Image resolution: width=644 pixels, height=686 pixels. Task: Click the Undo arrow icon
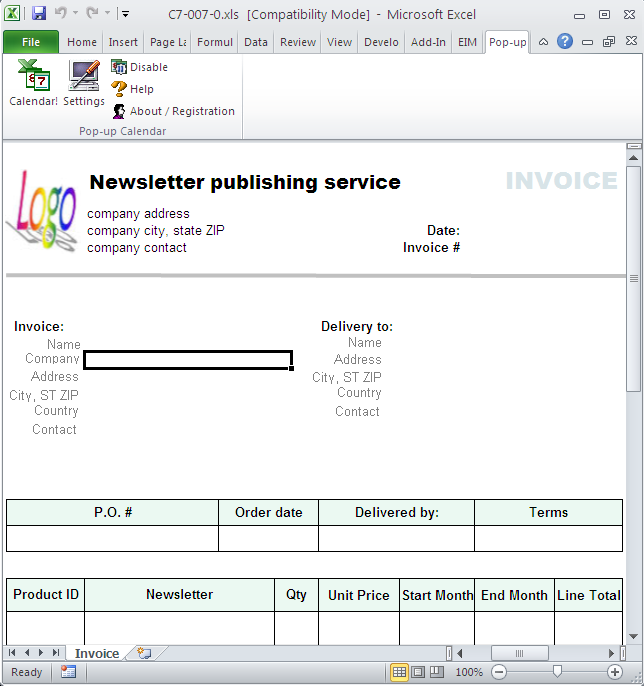61,14
